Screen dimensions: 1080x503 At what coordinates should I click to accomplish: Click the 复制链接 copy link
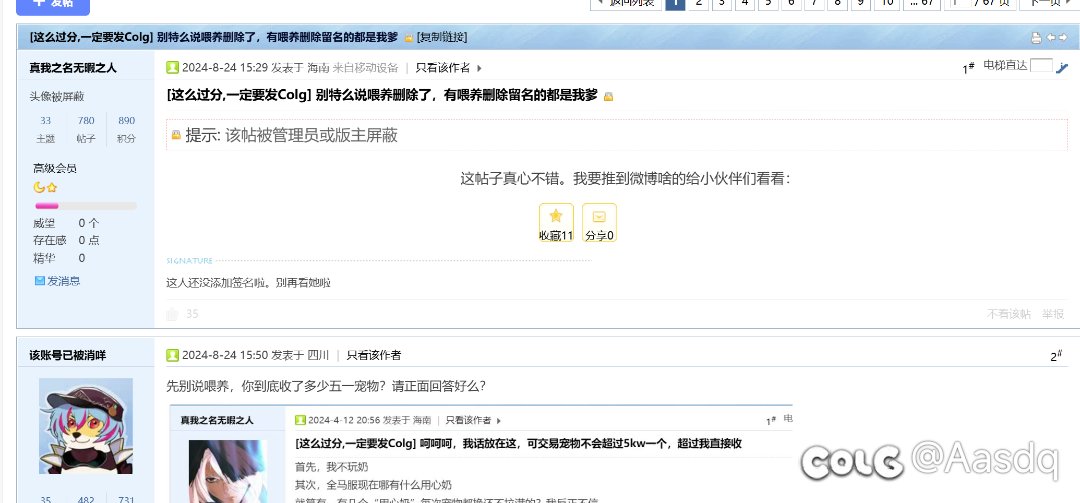tap(442, 38)
